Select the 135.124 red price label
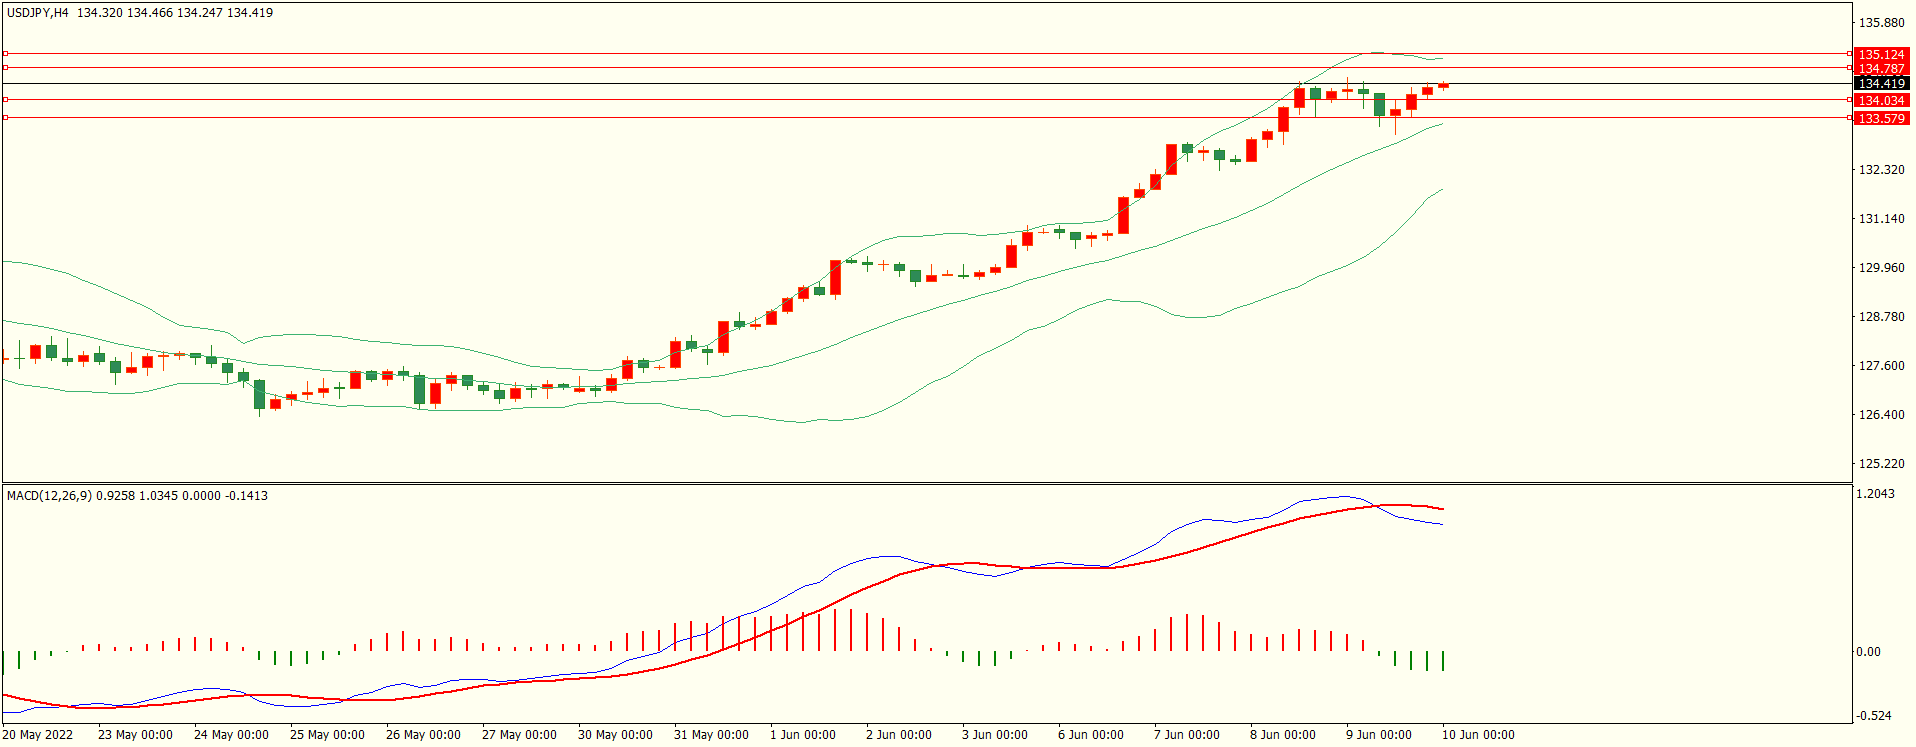 pyautogui.click(x=1881, y=55)
